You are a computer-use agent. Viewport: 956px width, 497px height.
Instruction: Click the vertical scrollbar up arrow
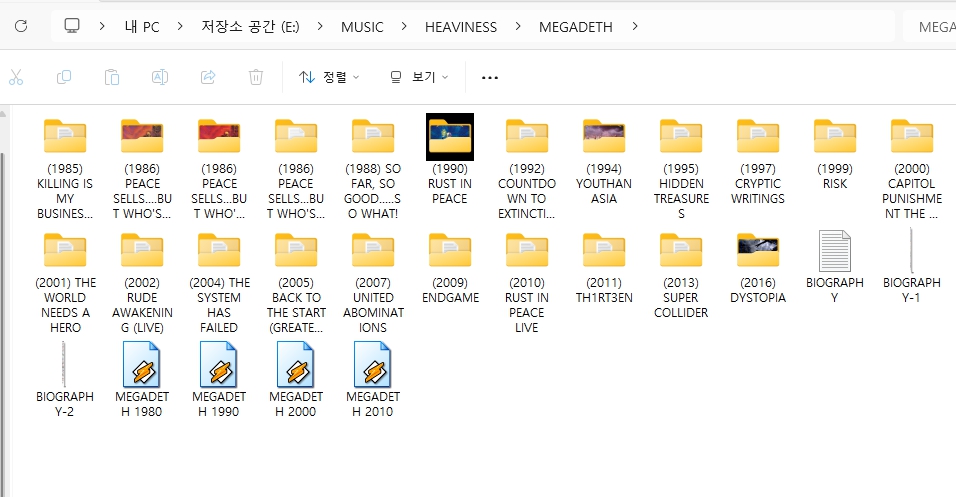coord(3,113)
